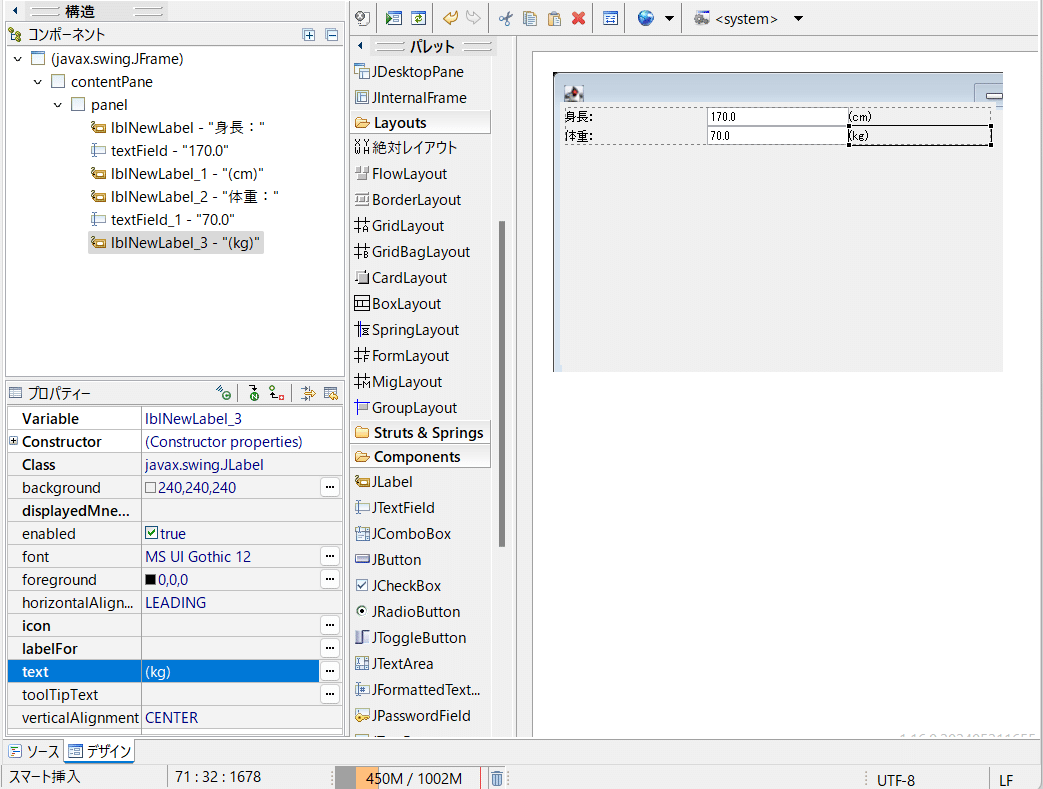1043x789 pixels.
Task: Open background color editor ellipsis button
Action: 330,487
